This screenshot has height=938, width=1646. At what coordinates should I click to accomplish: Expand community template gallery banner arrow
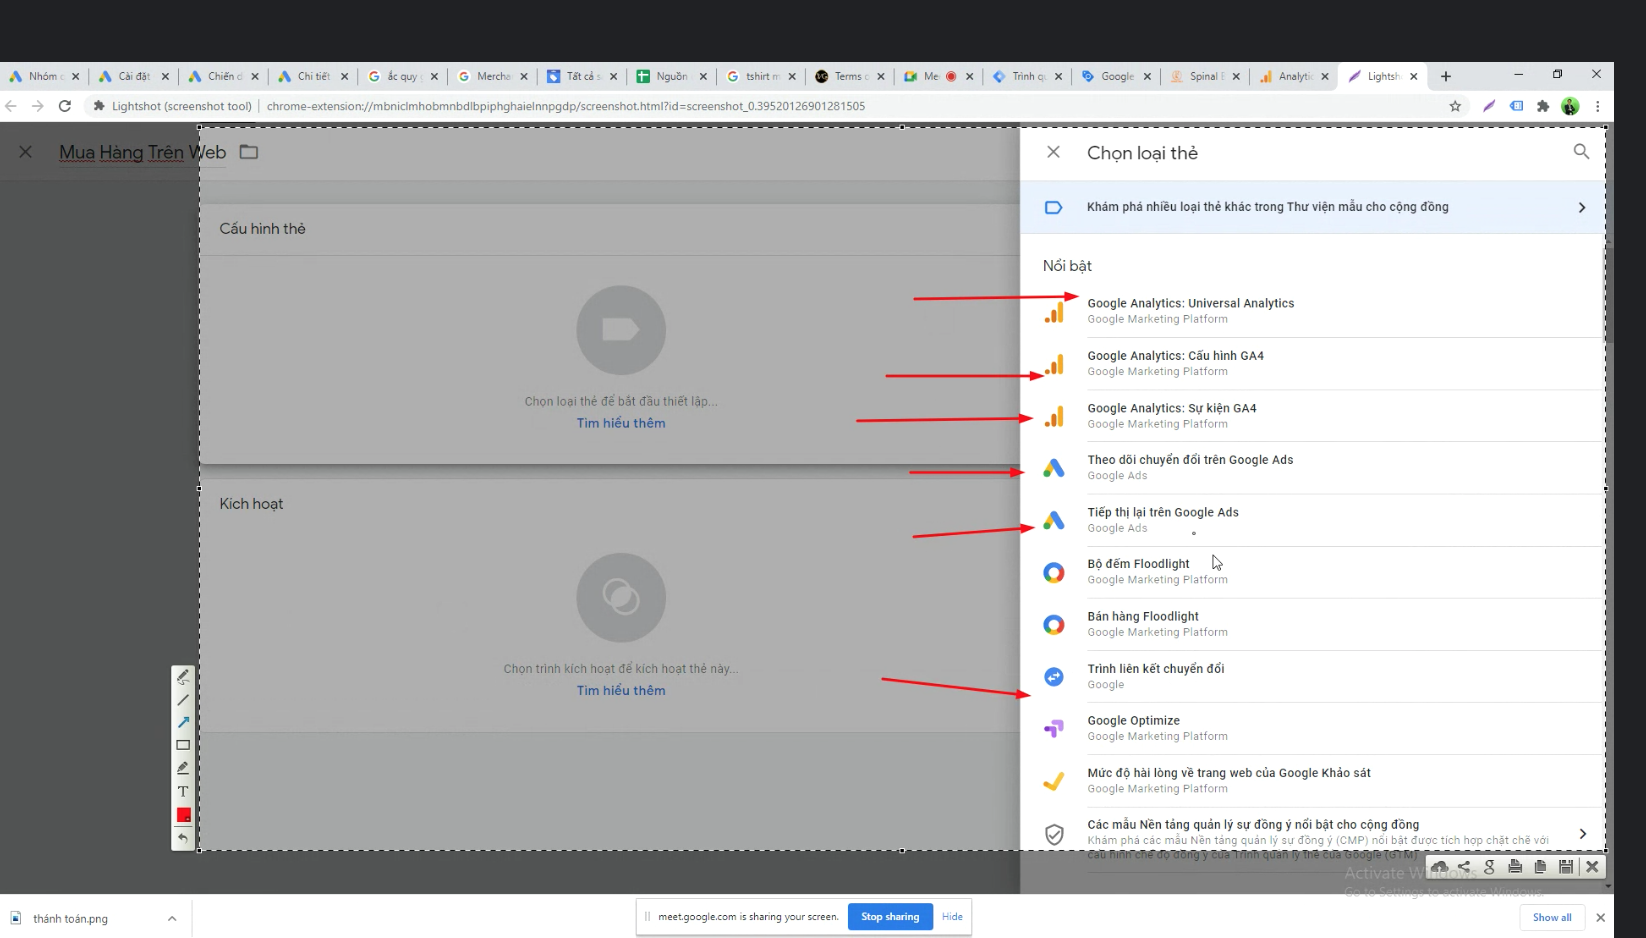click(x=1581, y=207)
